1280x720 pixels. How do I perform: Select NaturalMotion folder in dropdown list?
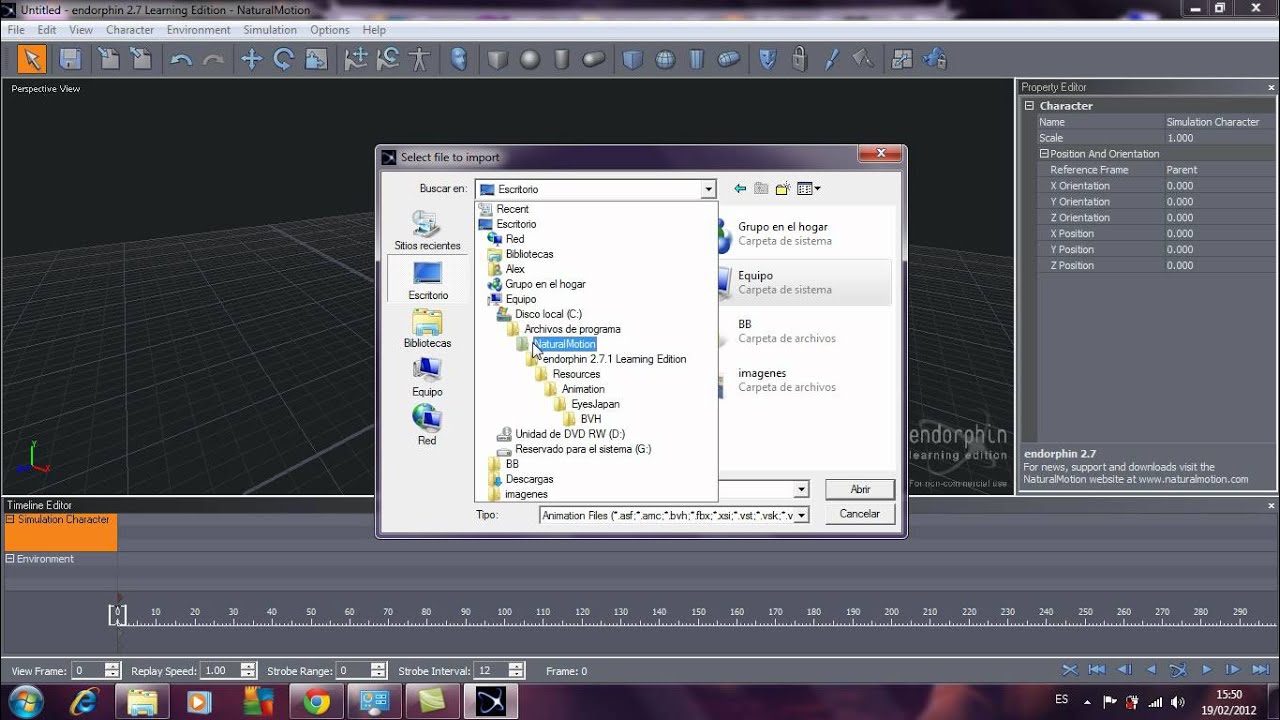(564, 344)
